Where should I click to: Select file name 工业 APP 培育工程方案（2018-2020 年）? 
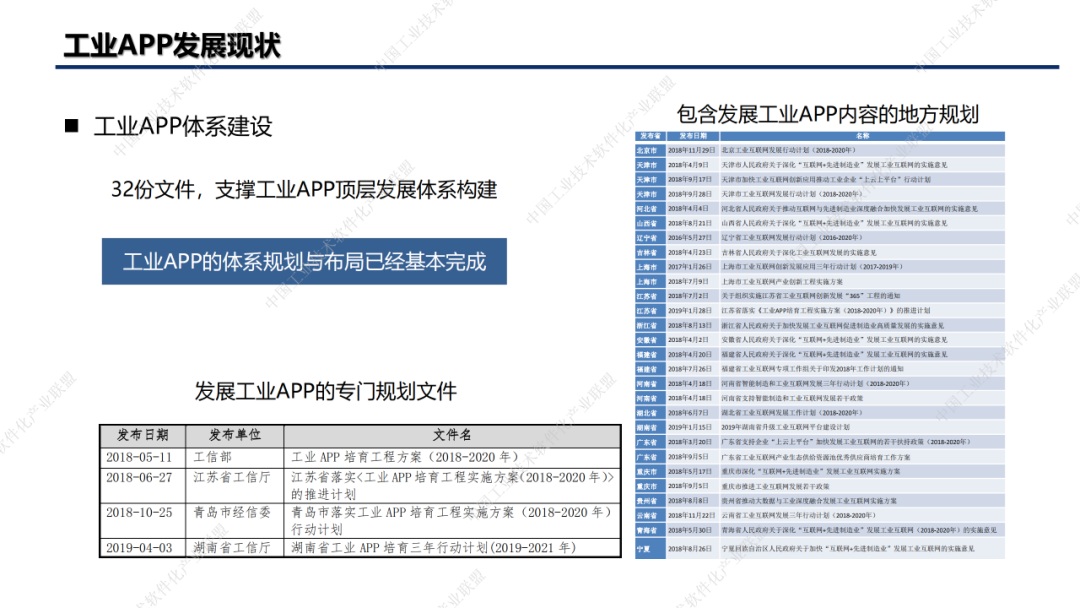pos(405,457)
